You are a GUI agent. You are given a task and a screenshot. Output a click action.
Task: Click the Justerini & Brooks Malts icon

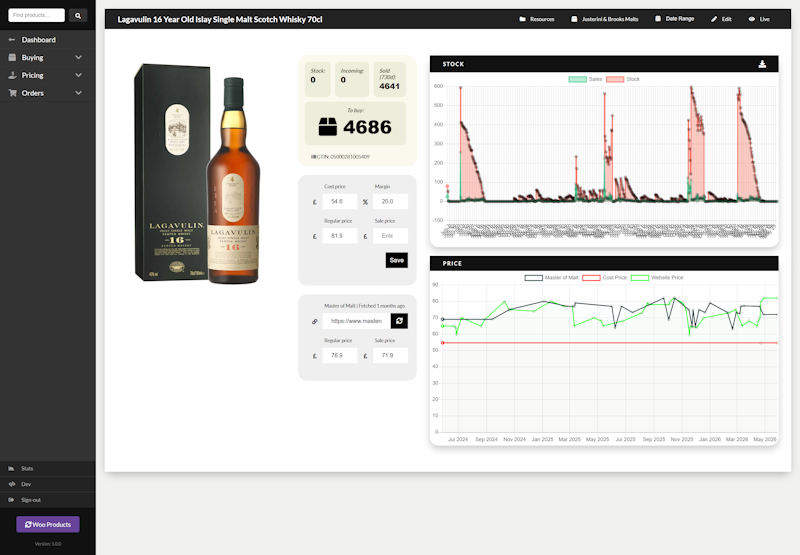coord(574,19)
